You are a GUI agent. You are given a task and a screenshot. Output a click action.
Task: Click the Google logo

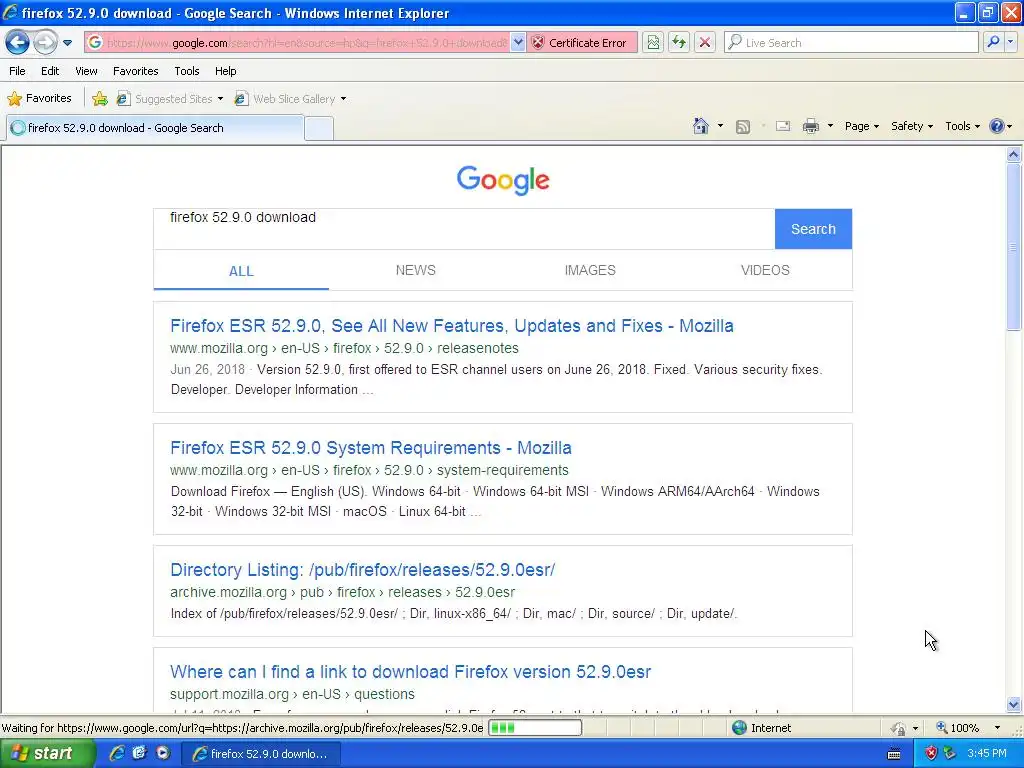[503, 180]
